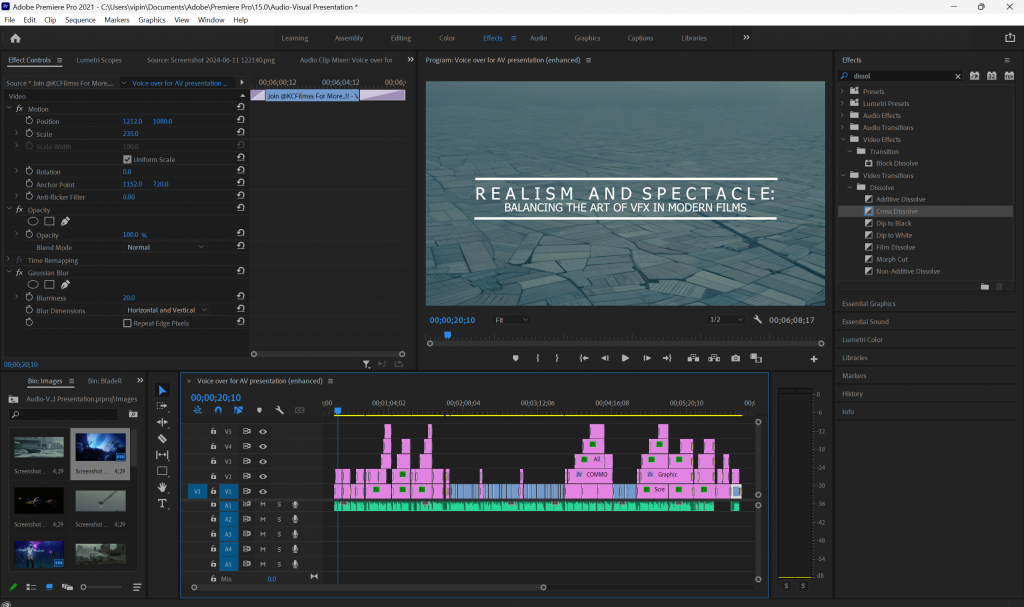Image resolution: width=1024 pixels, height=607 pixels.
Task: Open Program monitor button editor plus icon
Action: [x=814, y=359]
